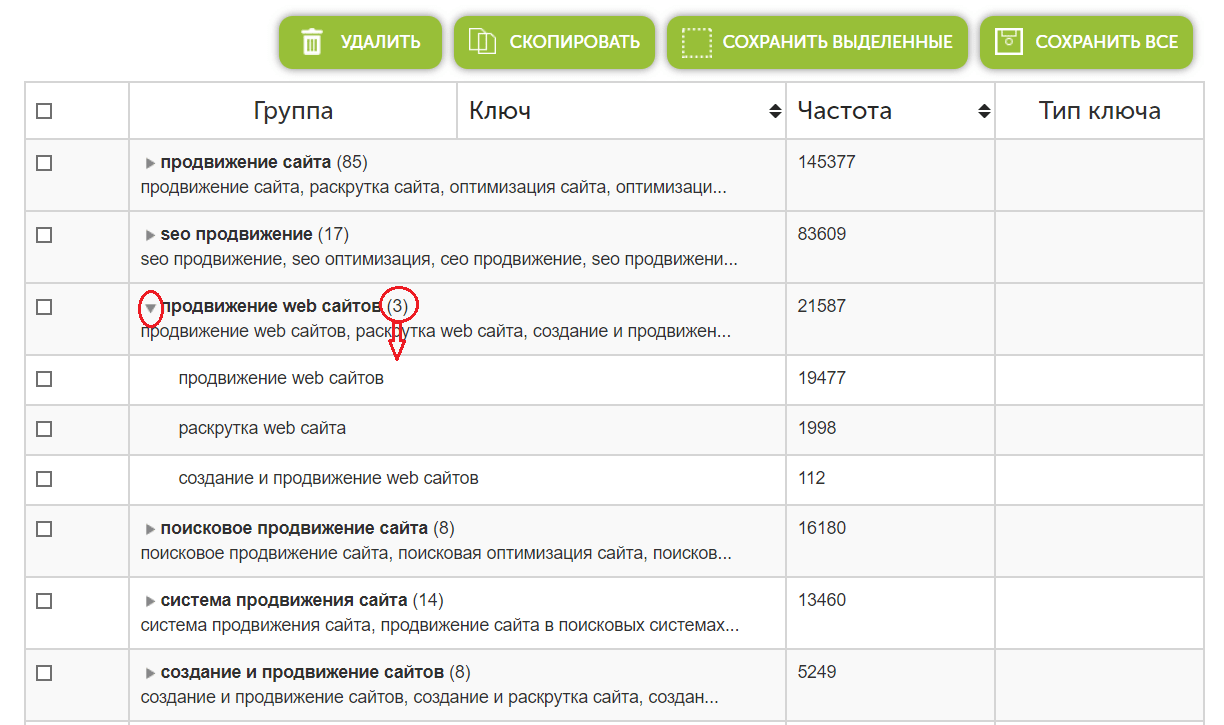Click the group title продвижение сайта

[x=245, y=162]
